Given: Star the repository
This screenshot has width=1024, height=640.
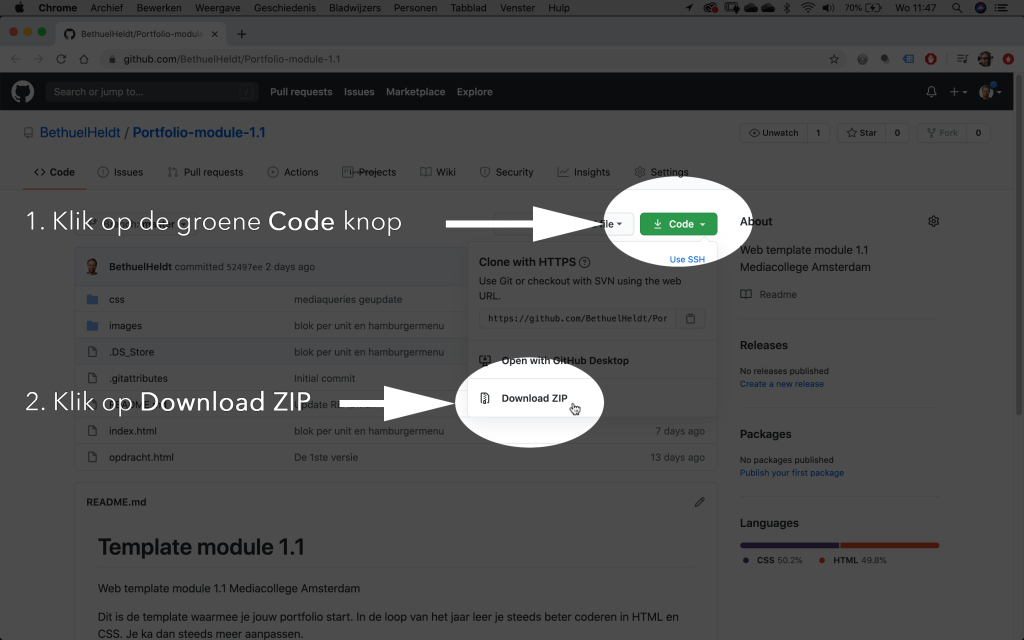Looking at the screenshot, I should [861, 133].
